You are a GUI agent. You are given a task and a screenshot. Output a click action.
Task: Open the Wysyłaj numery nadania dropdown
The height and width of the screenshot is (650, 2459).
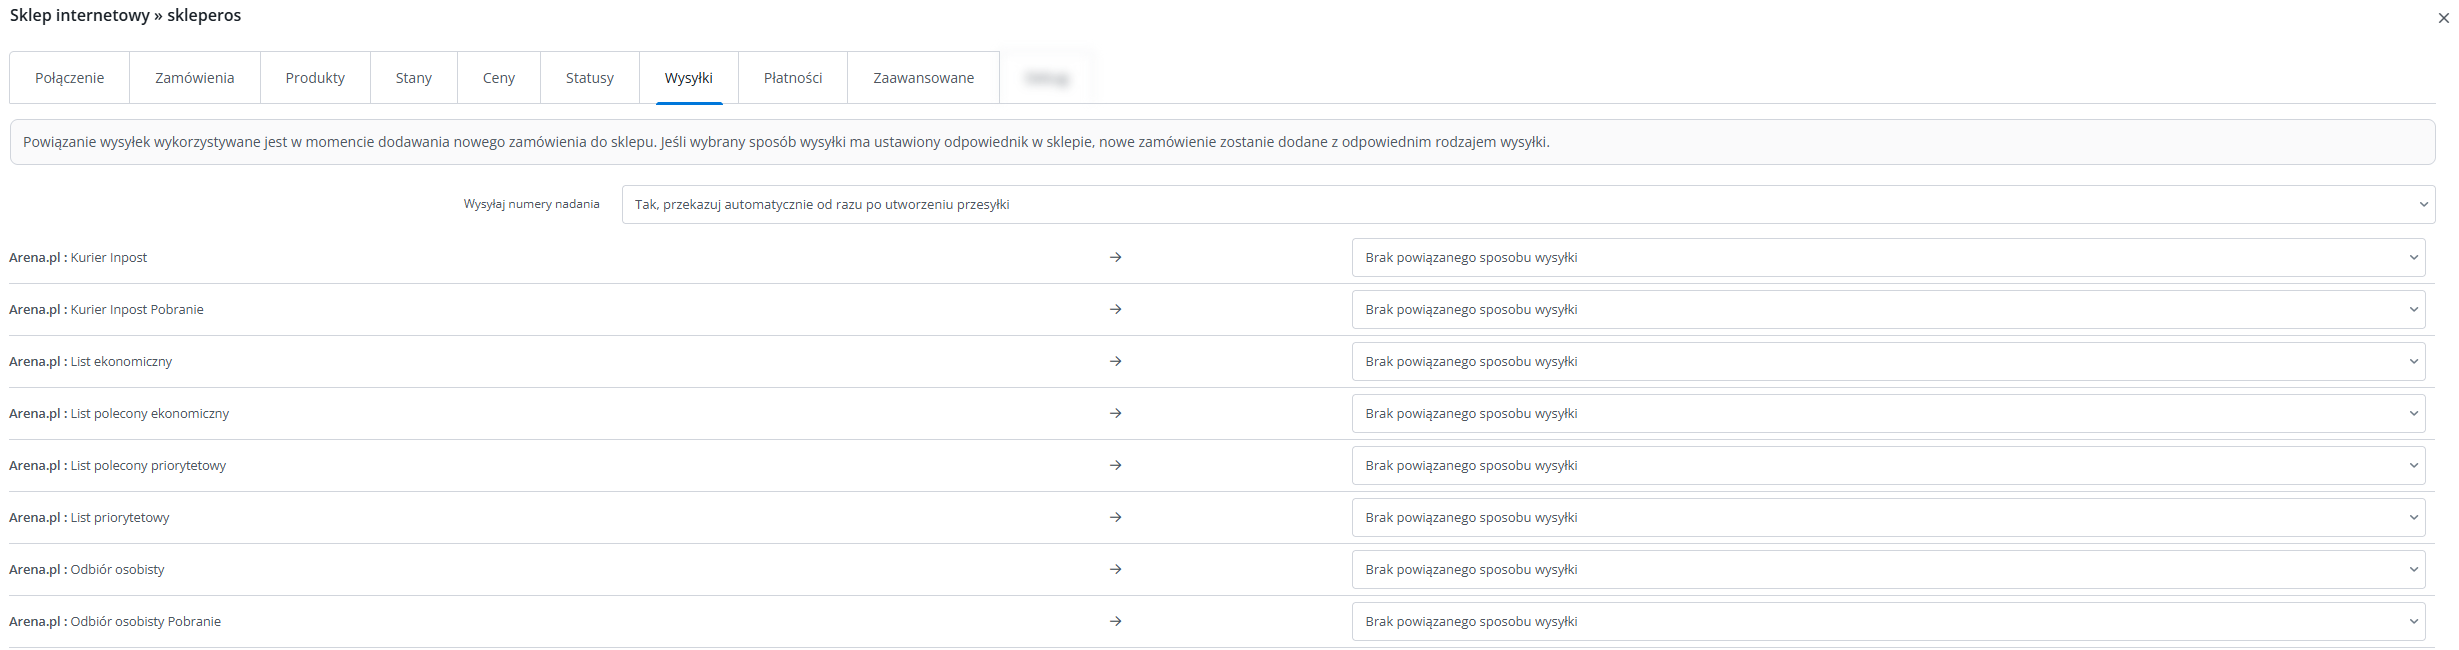coord(1528,205)
